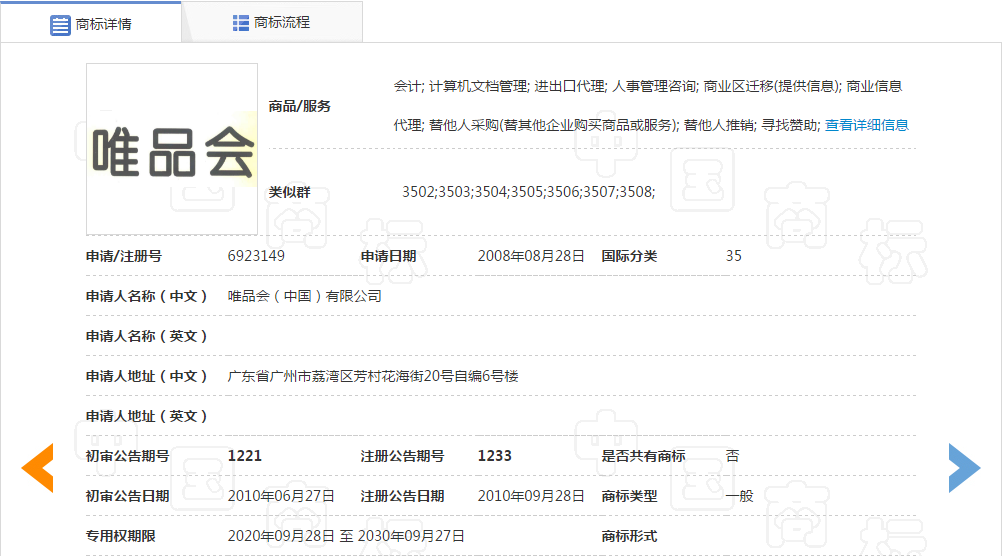This screenshot has height=556, width=1005.
Task: Click the 初审公告日期 label
Action: pos(128,496)
